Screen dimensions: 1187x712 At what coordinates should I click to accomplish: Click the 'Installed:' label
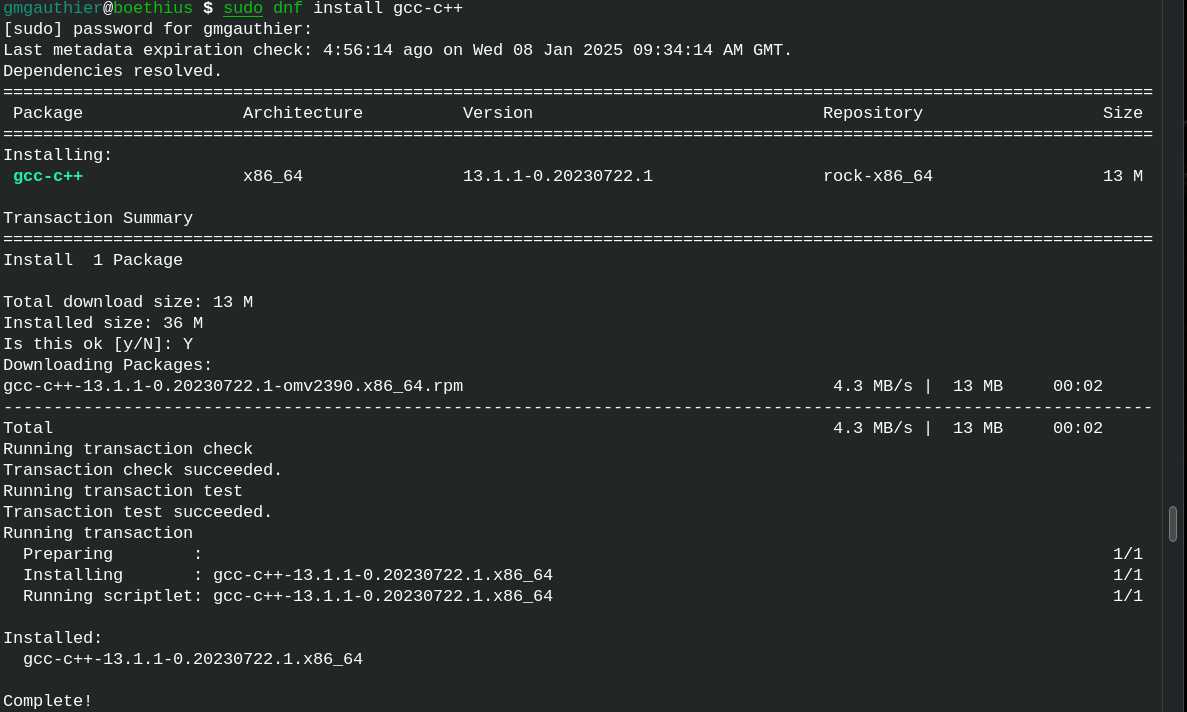pyautogui.click(x=52, y=638)
